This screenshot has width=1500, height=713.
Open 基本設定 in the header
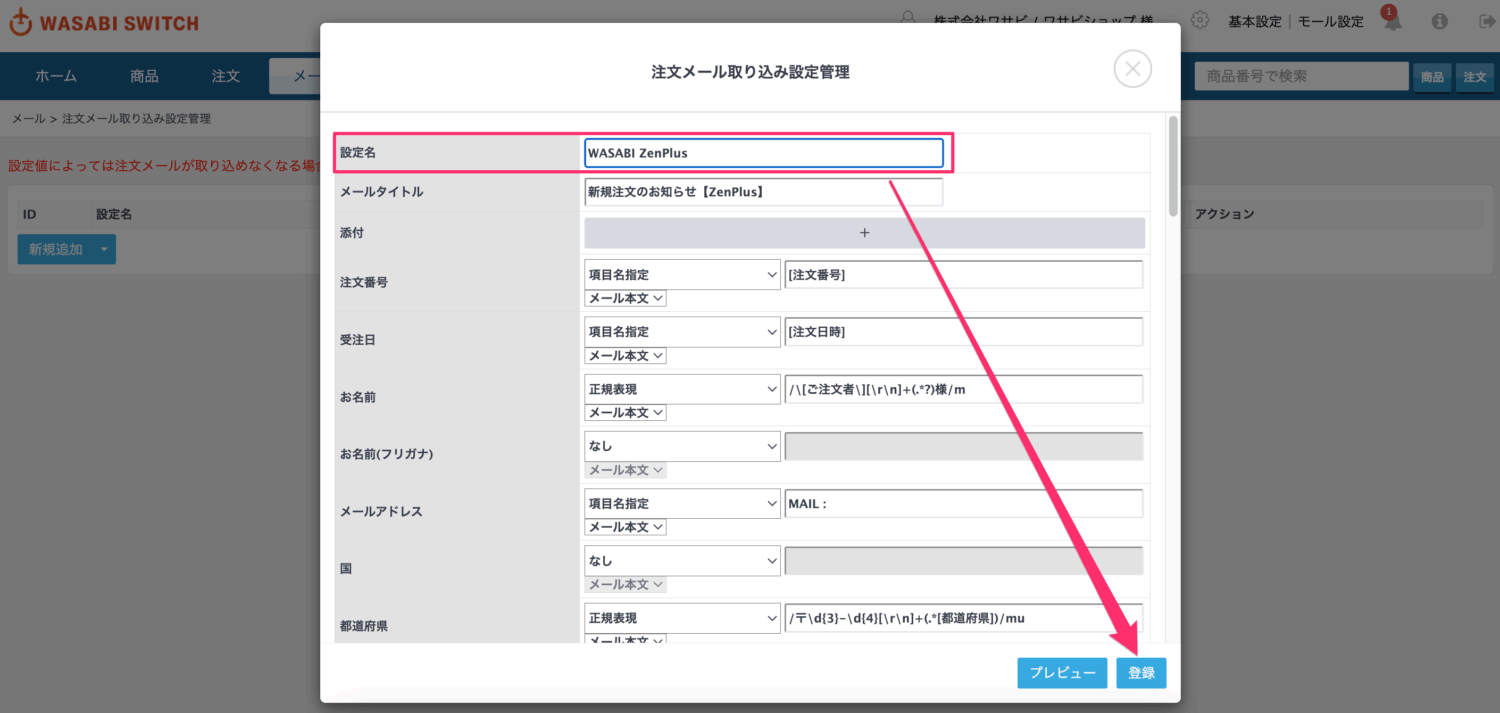click(1255, 21)
